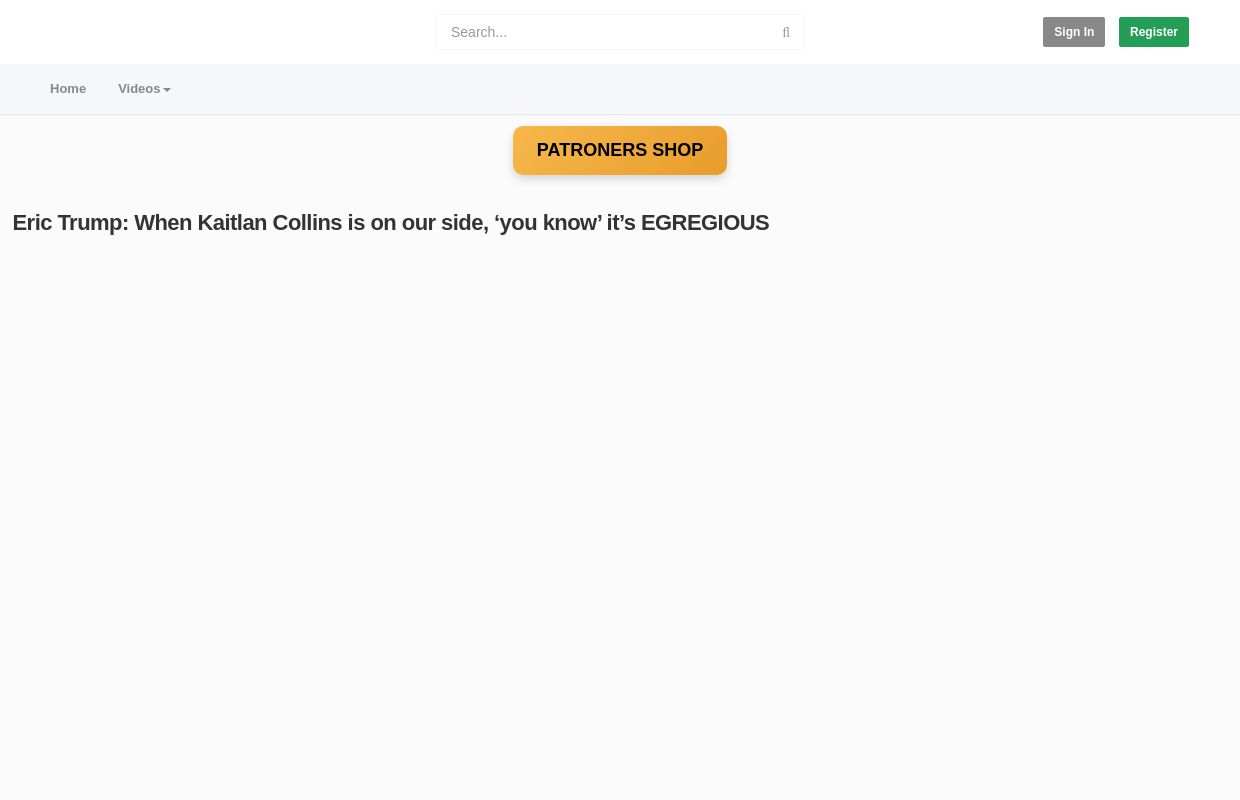Click the small arrow beside Videos
Screen dimensions: 1240x800
tap(167, 90)
